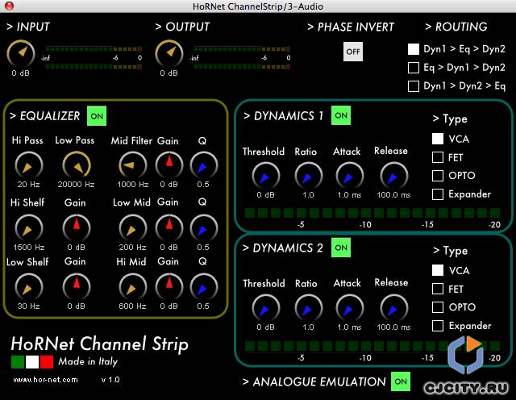Select FET type in Dynamics 2
The height and width of the screenshot is (400, 516).
coord(438,289)
